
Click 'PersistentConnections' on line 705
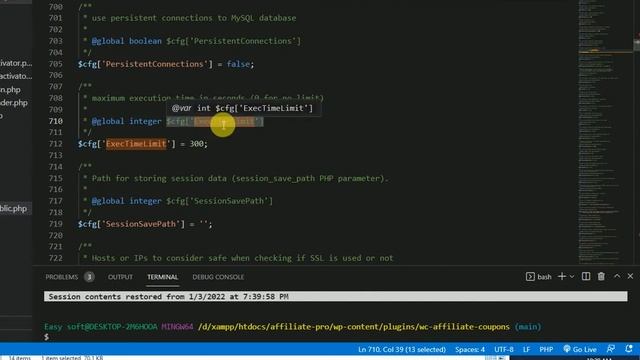point(155,64)
